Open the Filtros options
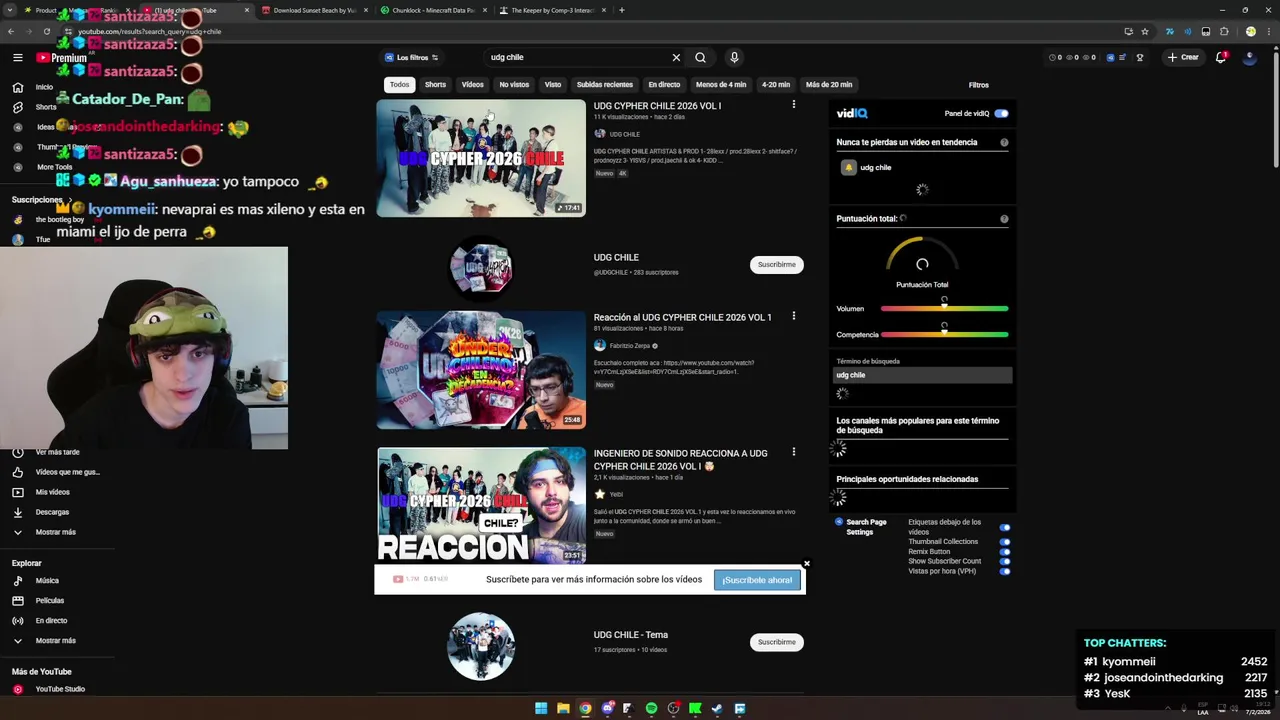The image size is (1280, 720). (978, 85)
